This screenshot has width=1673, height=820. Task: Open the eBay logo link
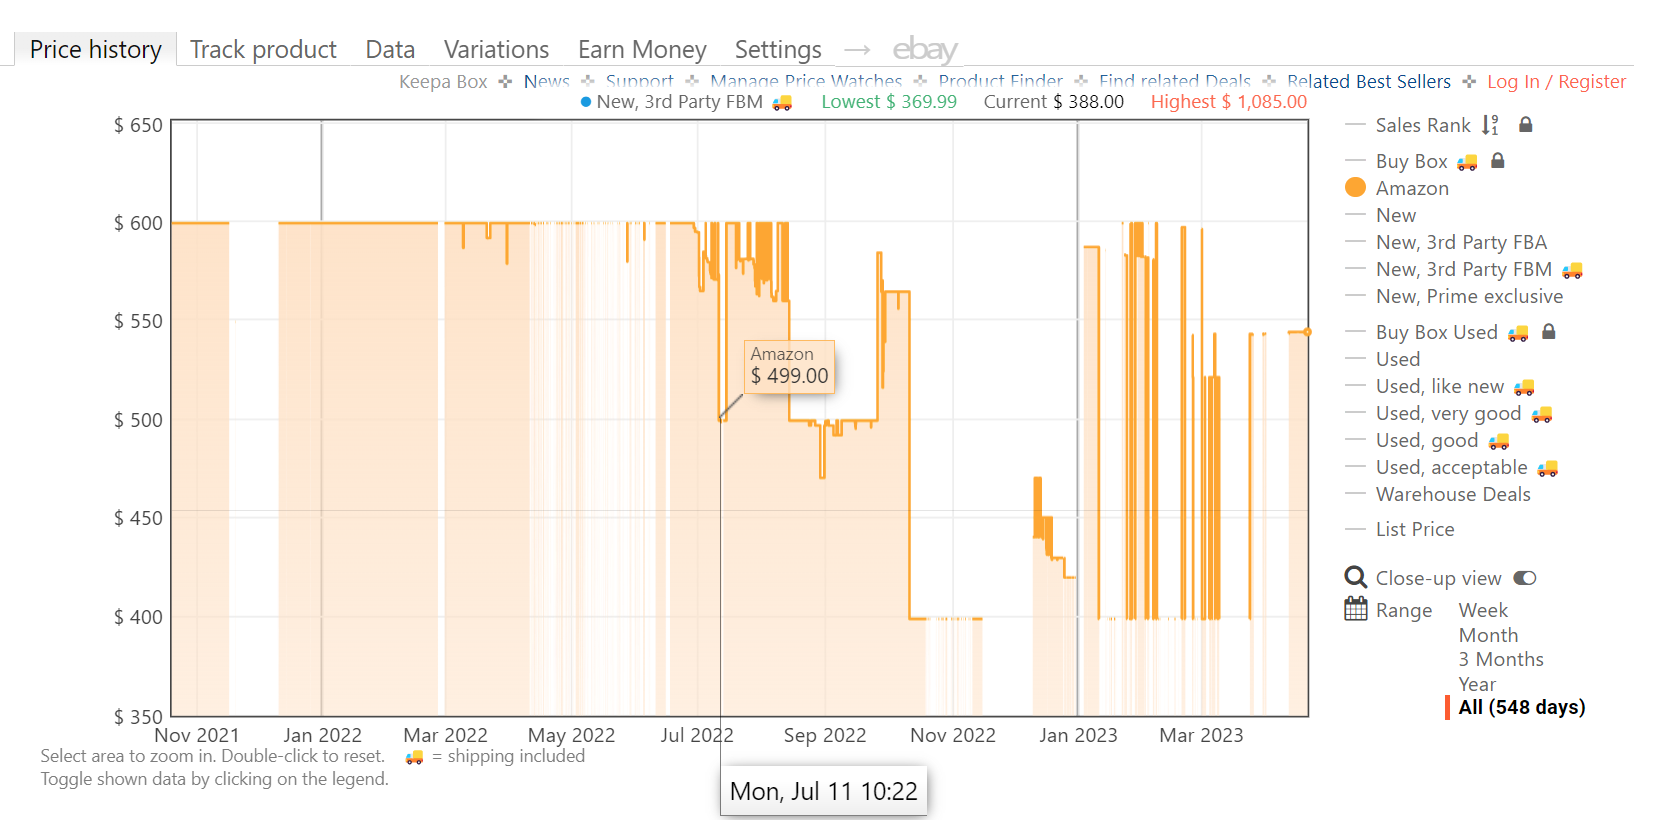point(924,49)
